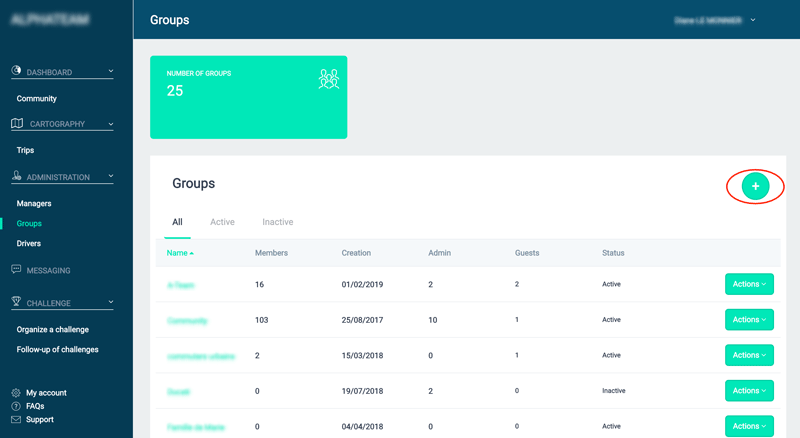Image resolution: width=800 pixels, height=438 pixels.
Task: Click the Messaging chat bubble icon
Action: (17, 270)
